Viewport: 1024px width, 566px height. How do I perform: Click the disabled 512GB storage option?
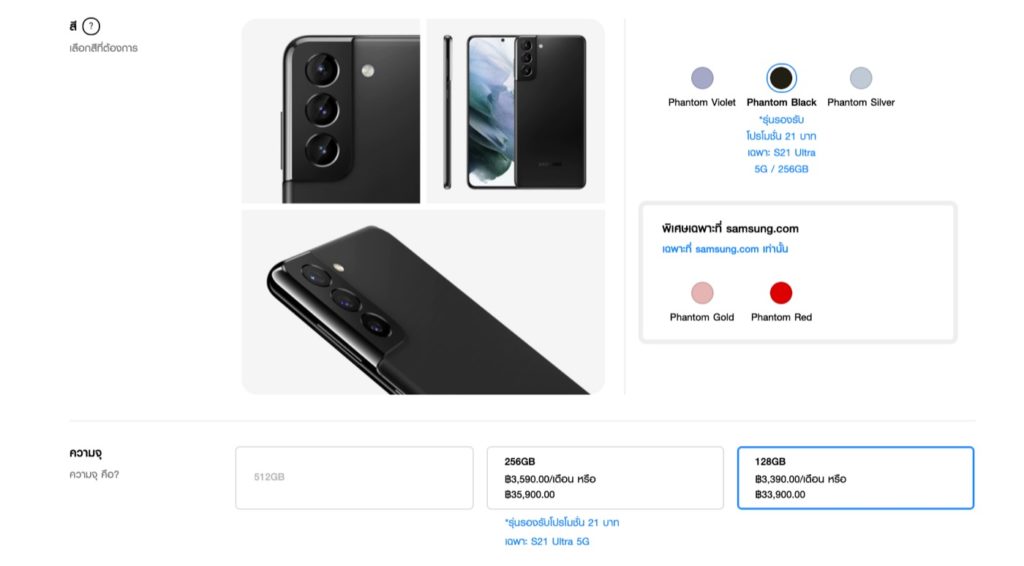click(355, 478)
